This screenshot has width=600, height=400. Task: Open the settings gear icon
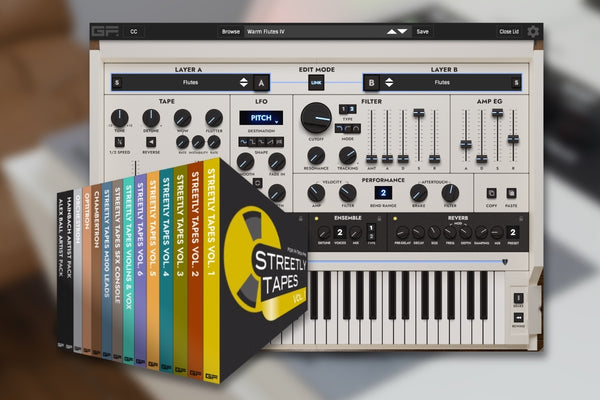[533, 32]
